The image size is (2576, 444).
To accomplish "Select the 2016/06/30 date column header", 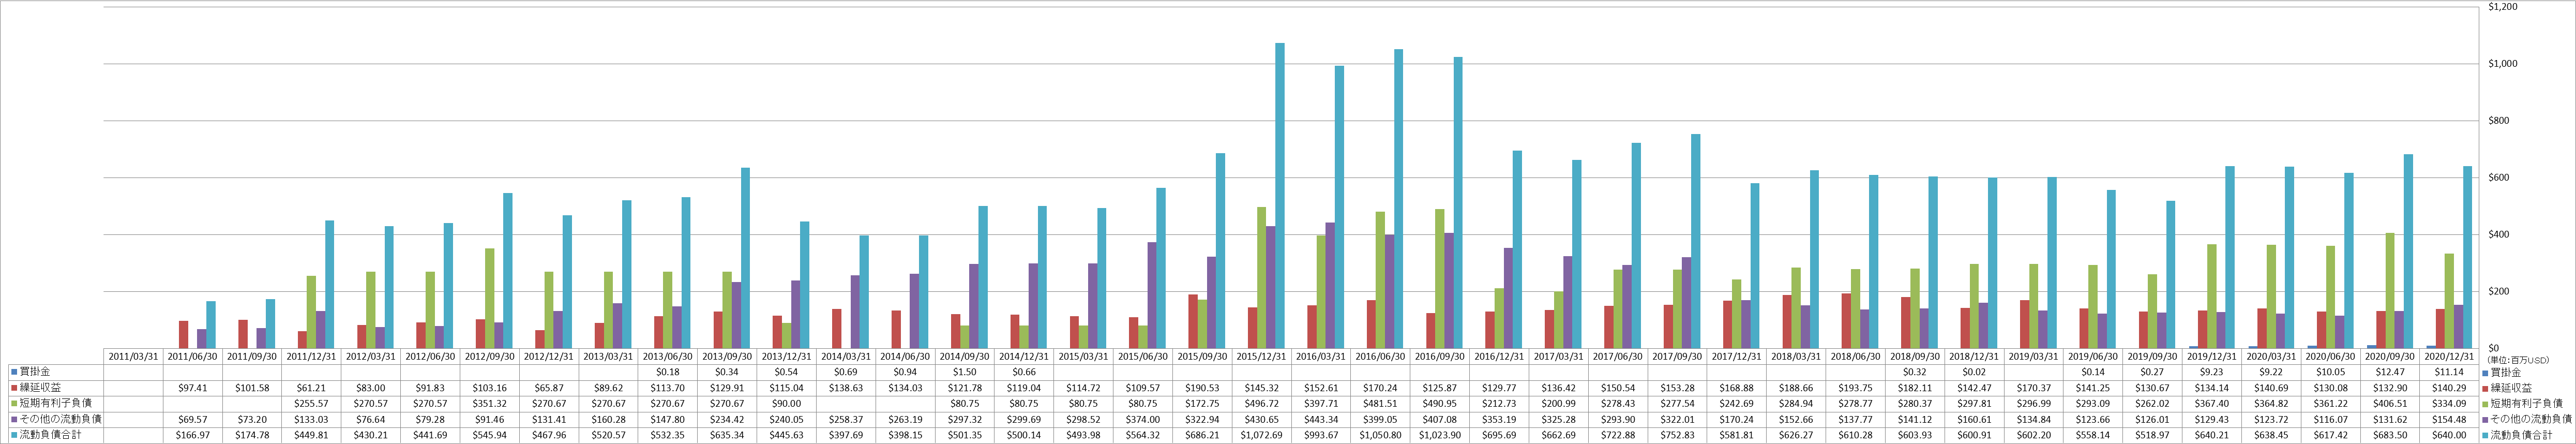I will 1381,356.
